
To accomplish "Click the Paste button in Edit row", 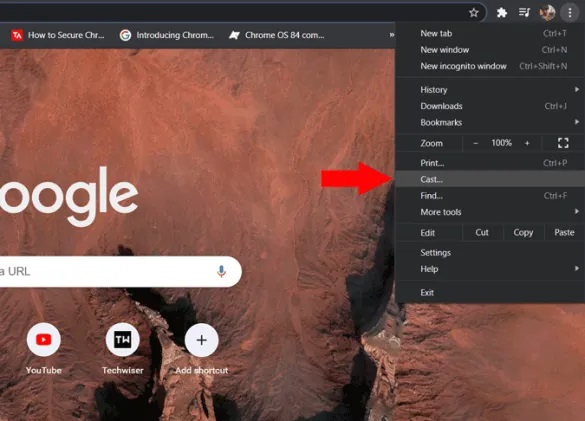I will click(564, 233).
